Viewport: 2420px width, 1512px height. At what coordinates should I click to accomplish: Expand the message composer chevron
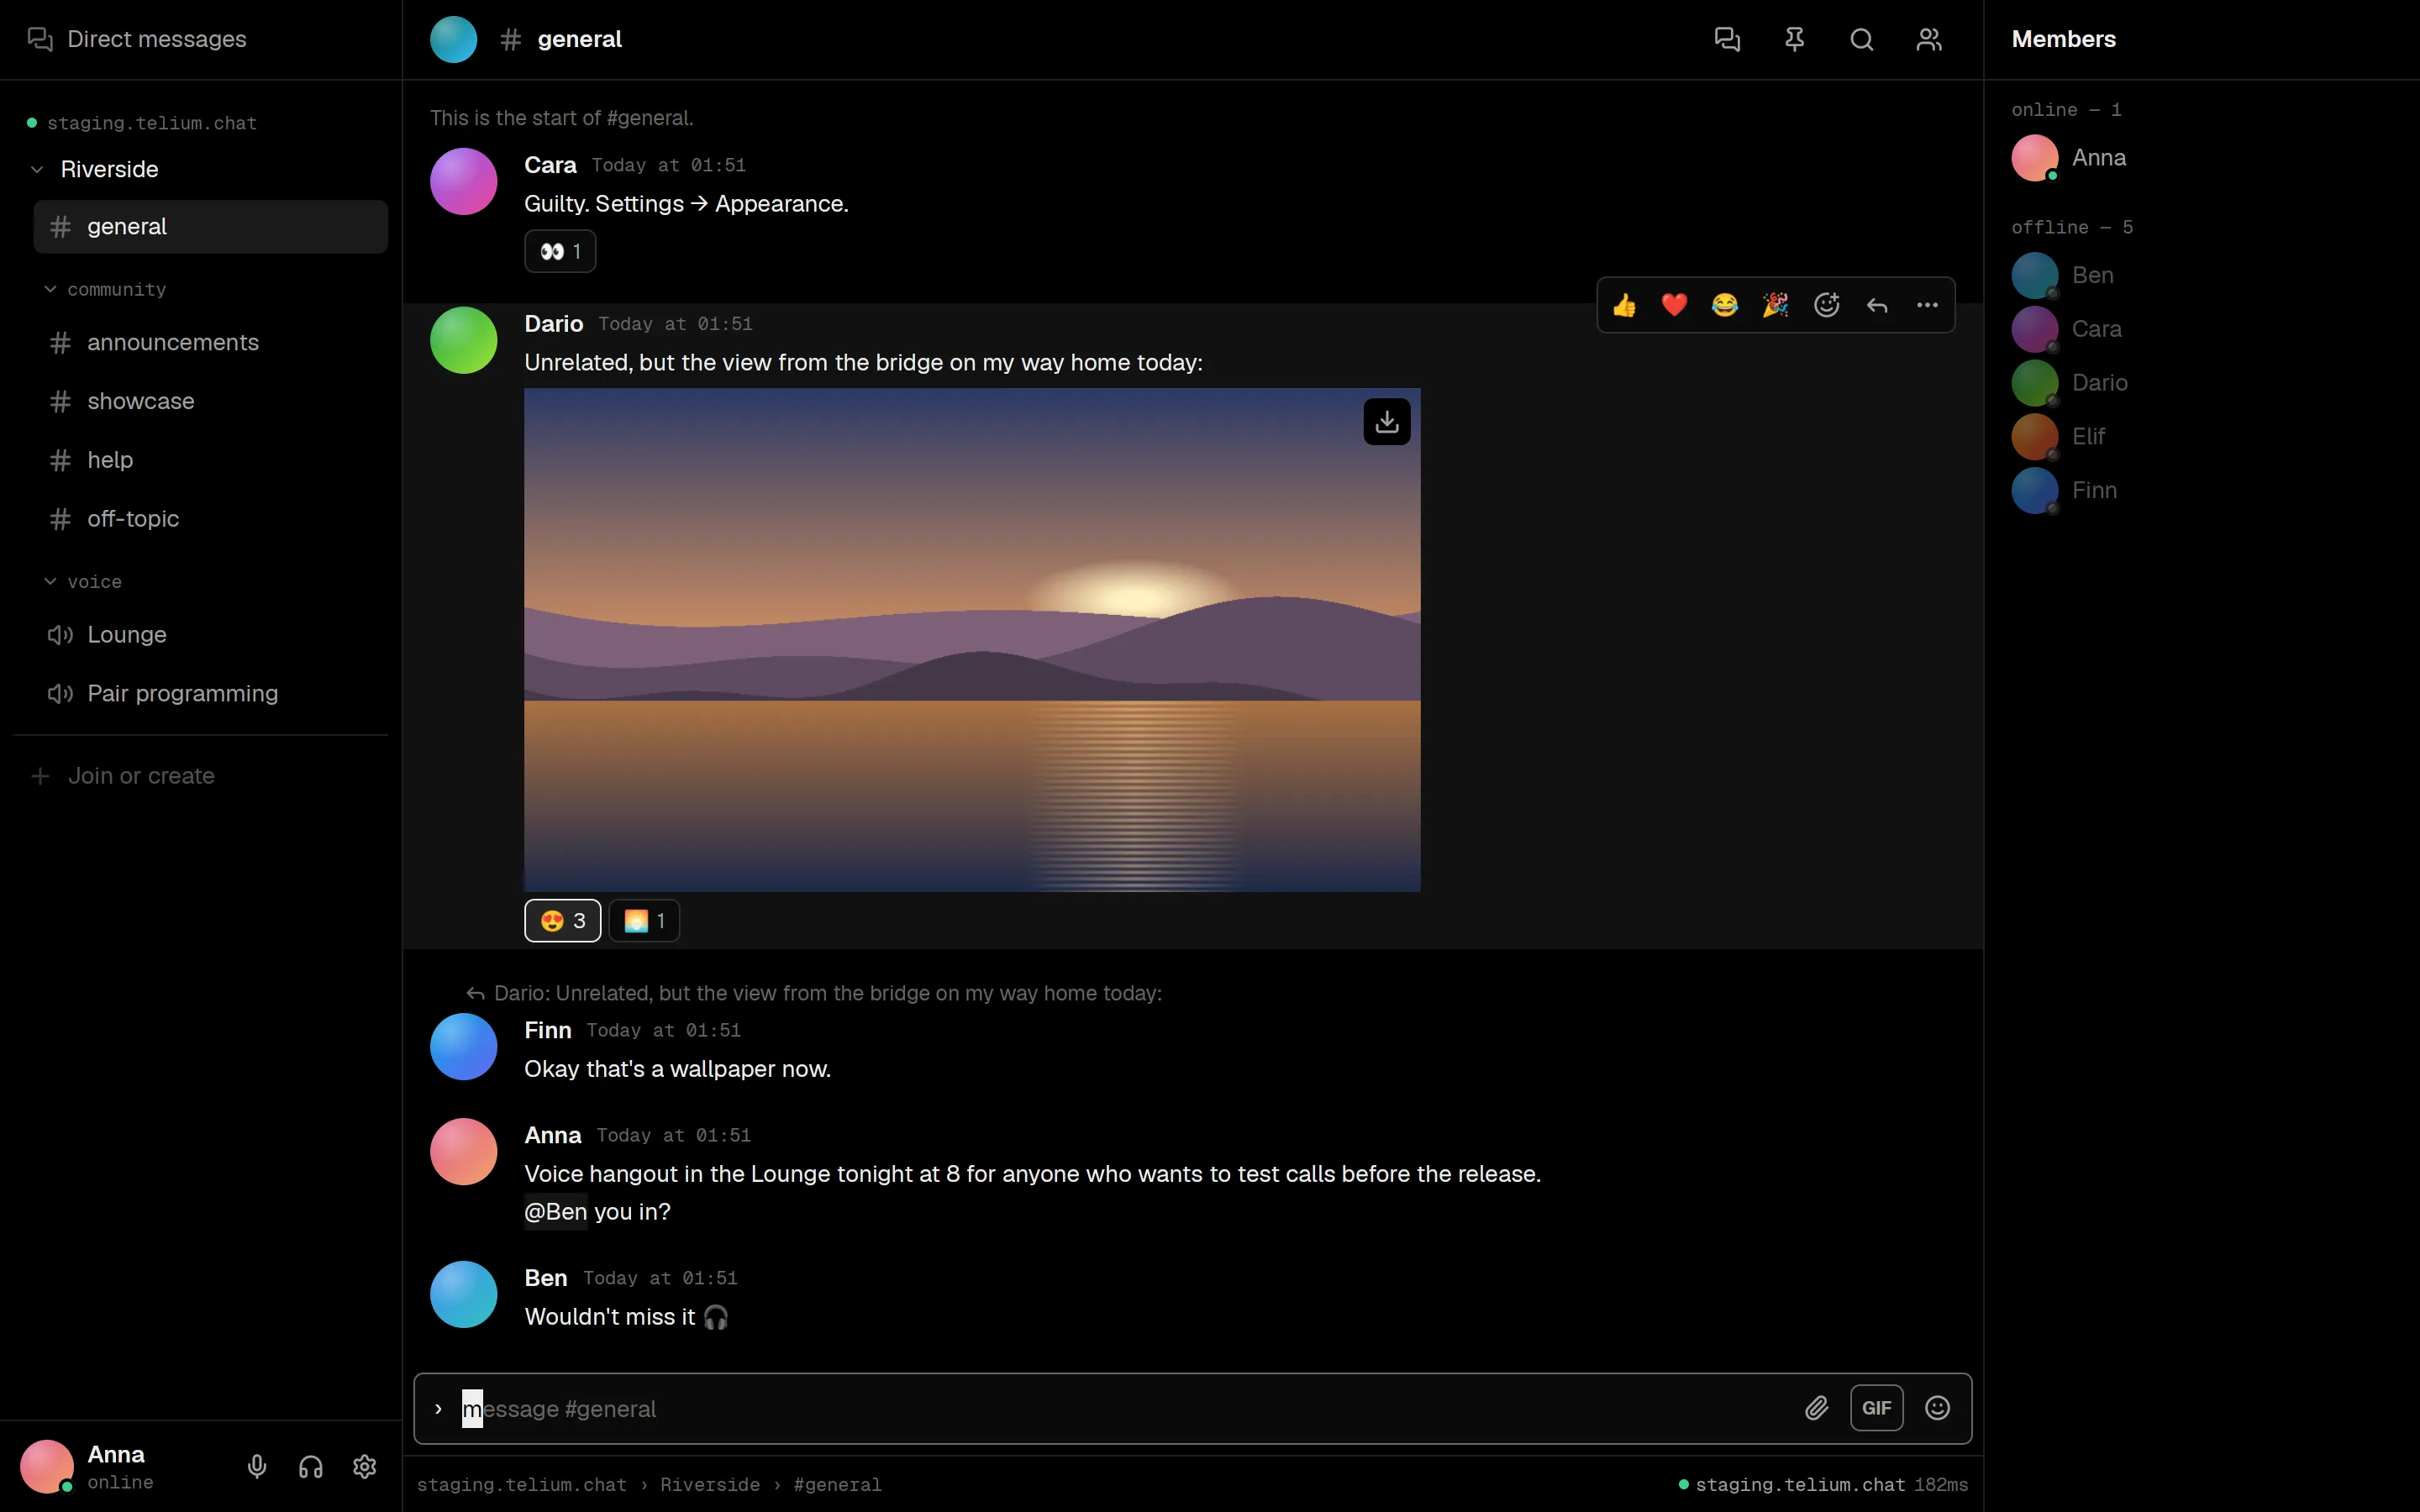point(438,1408)
